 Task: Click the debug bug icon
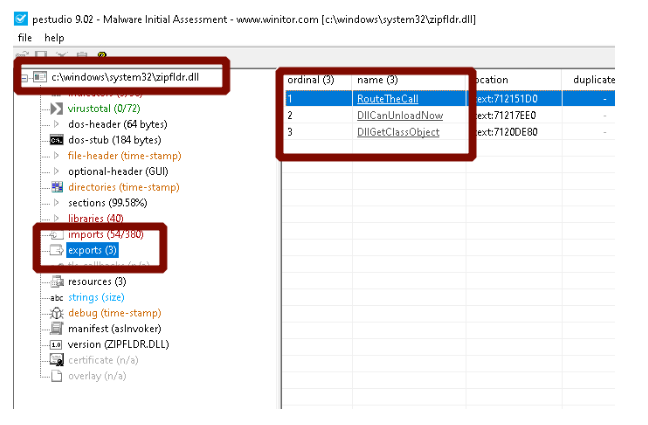tap(57, 313)
